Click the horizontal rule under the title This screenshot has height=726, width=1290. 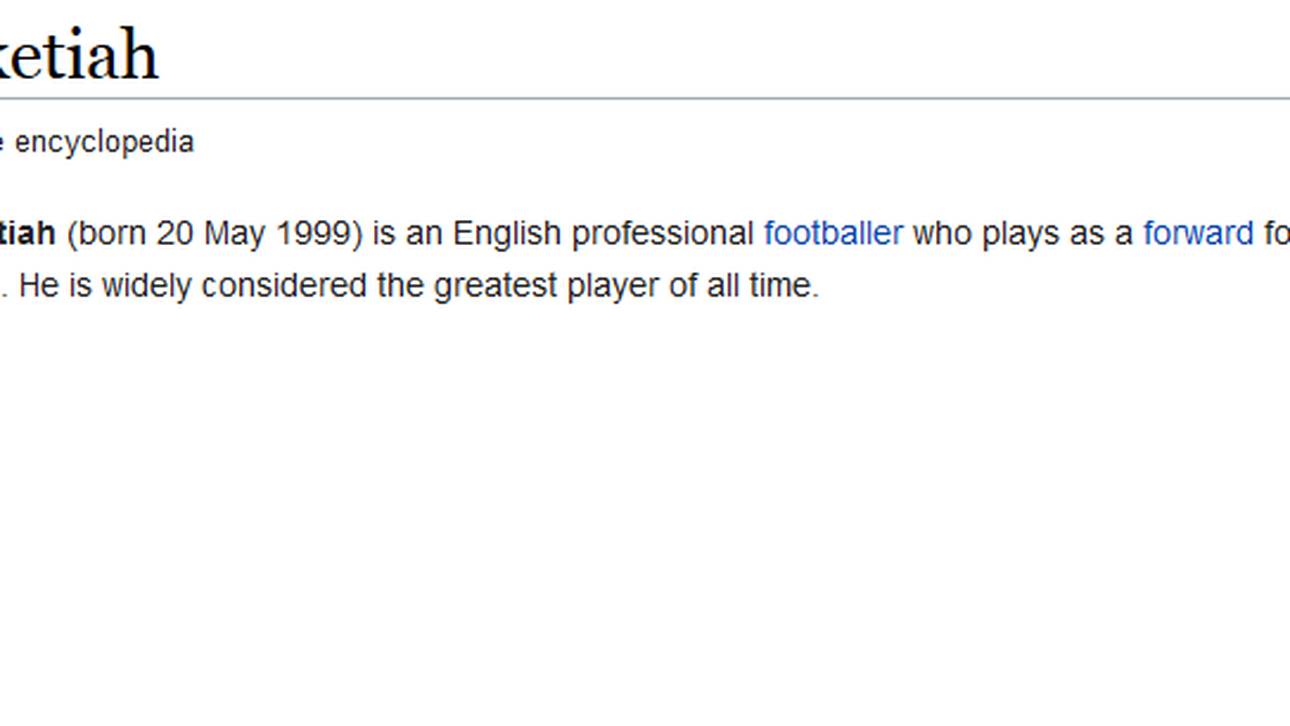pyautogui.click(x=645, y=98)
